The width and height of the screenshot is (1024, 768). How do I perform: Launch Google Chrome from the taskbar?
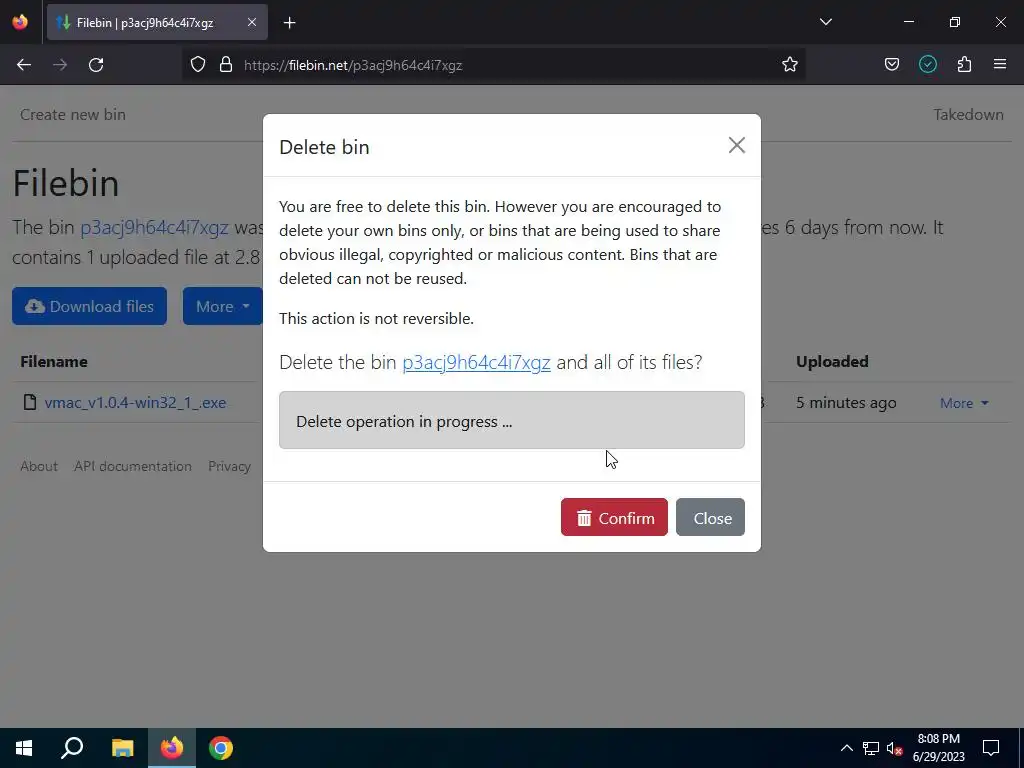221,748
